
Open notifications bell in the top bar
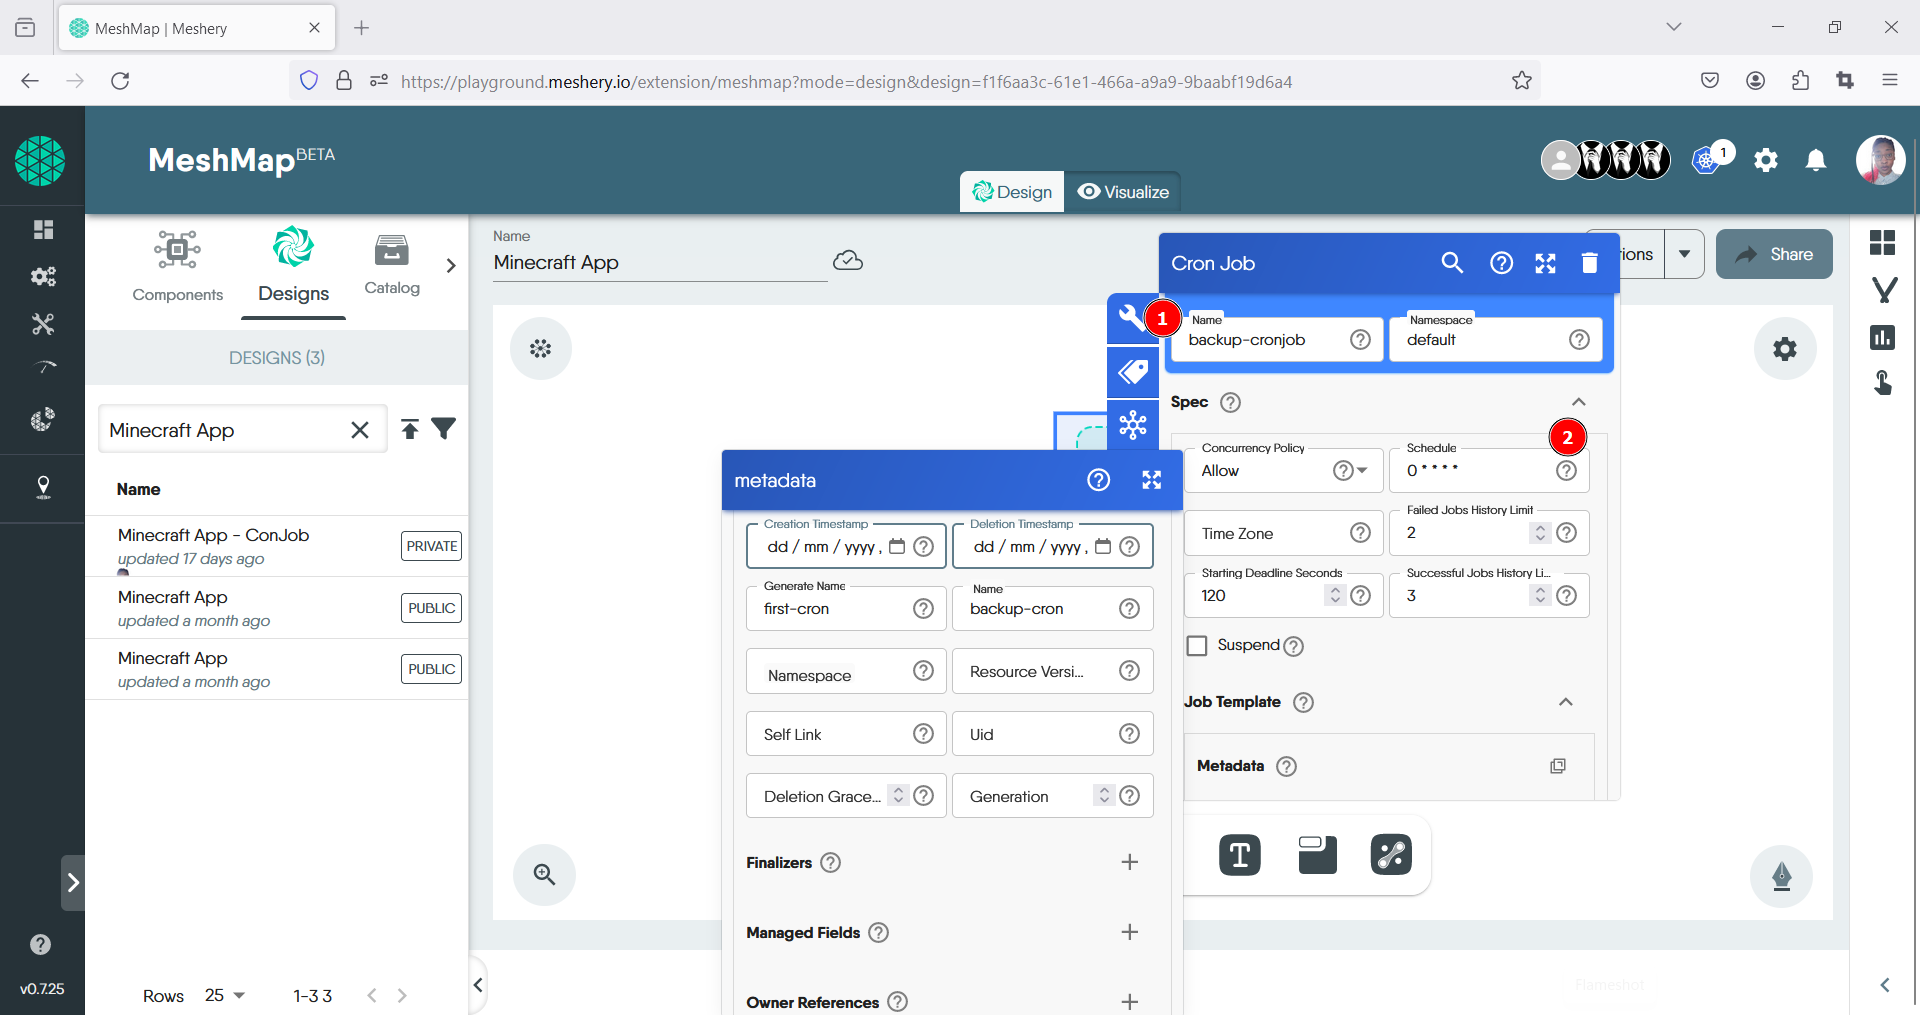point(1816,160)
